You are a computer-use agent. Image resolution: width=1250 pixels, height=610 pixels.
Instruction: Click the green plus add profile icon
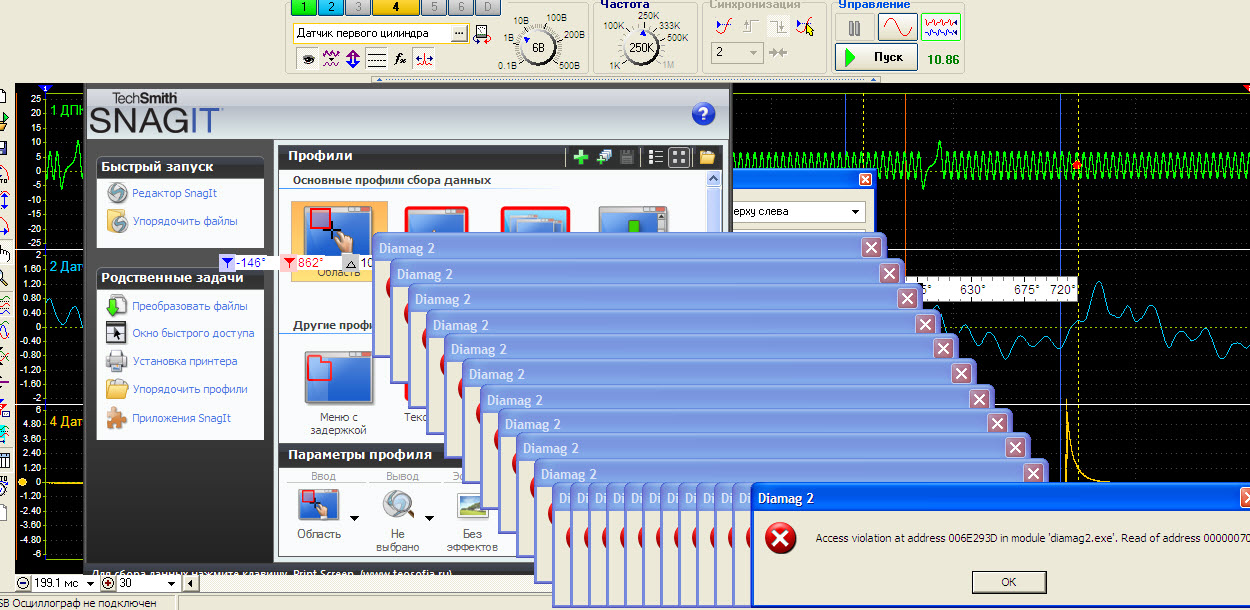580,156
